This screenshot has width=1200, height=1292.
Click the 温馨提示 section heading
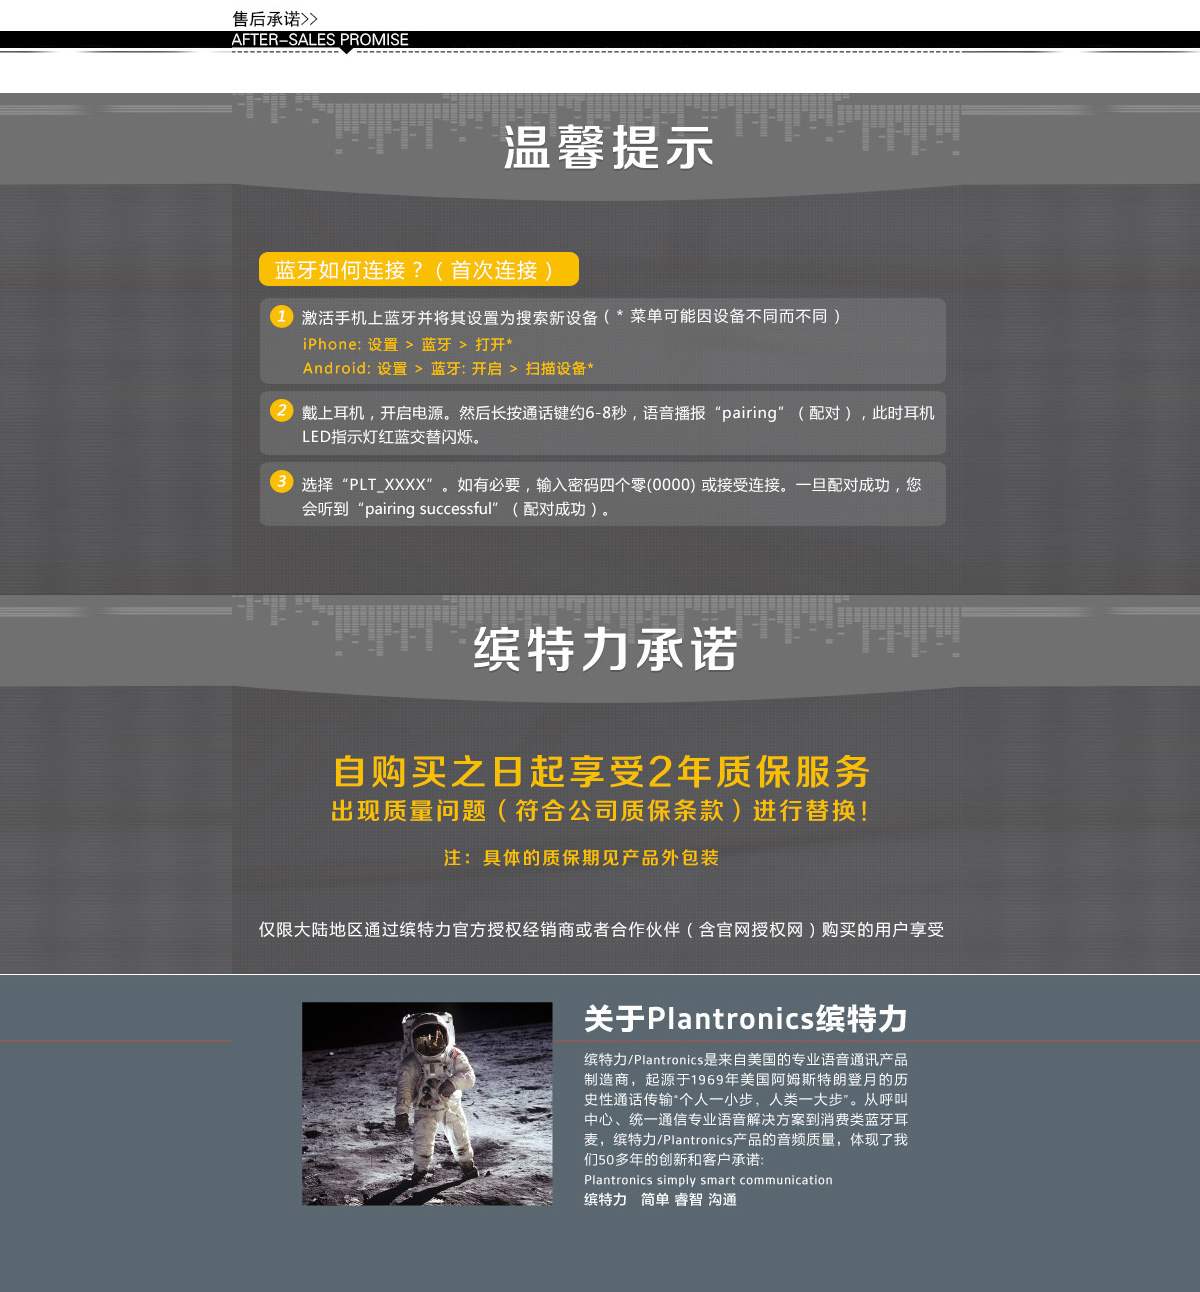[x=608, y=148]
